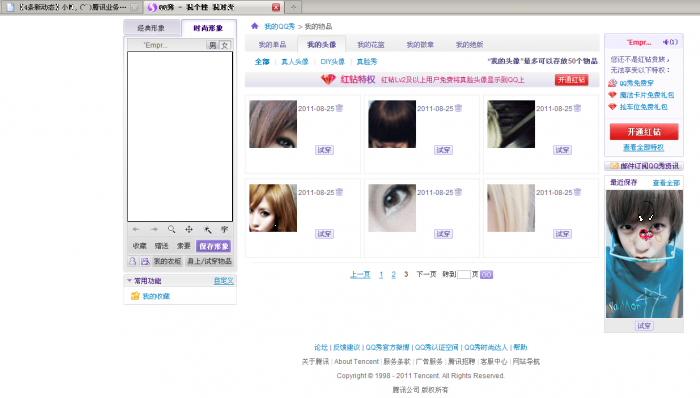Screen dimensions: 700x398
Task: Open the 我的头像 tab
Action: click(x=321, y=44)
